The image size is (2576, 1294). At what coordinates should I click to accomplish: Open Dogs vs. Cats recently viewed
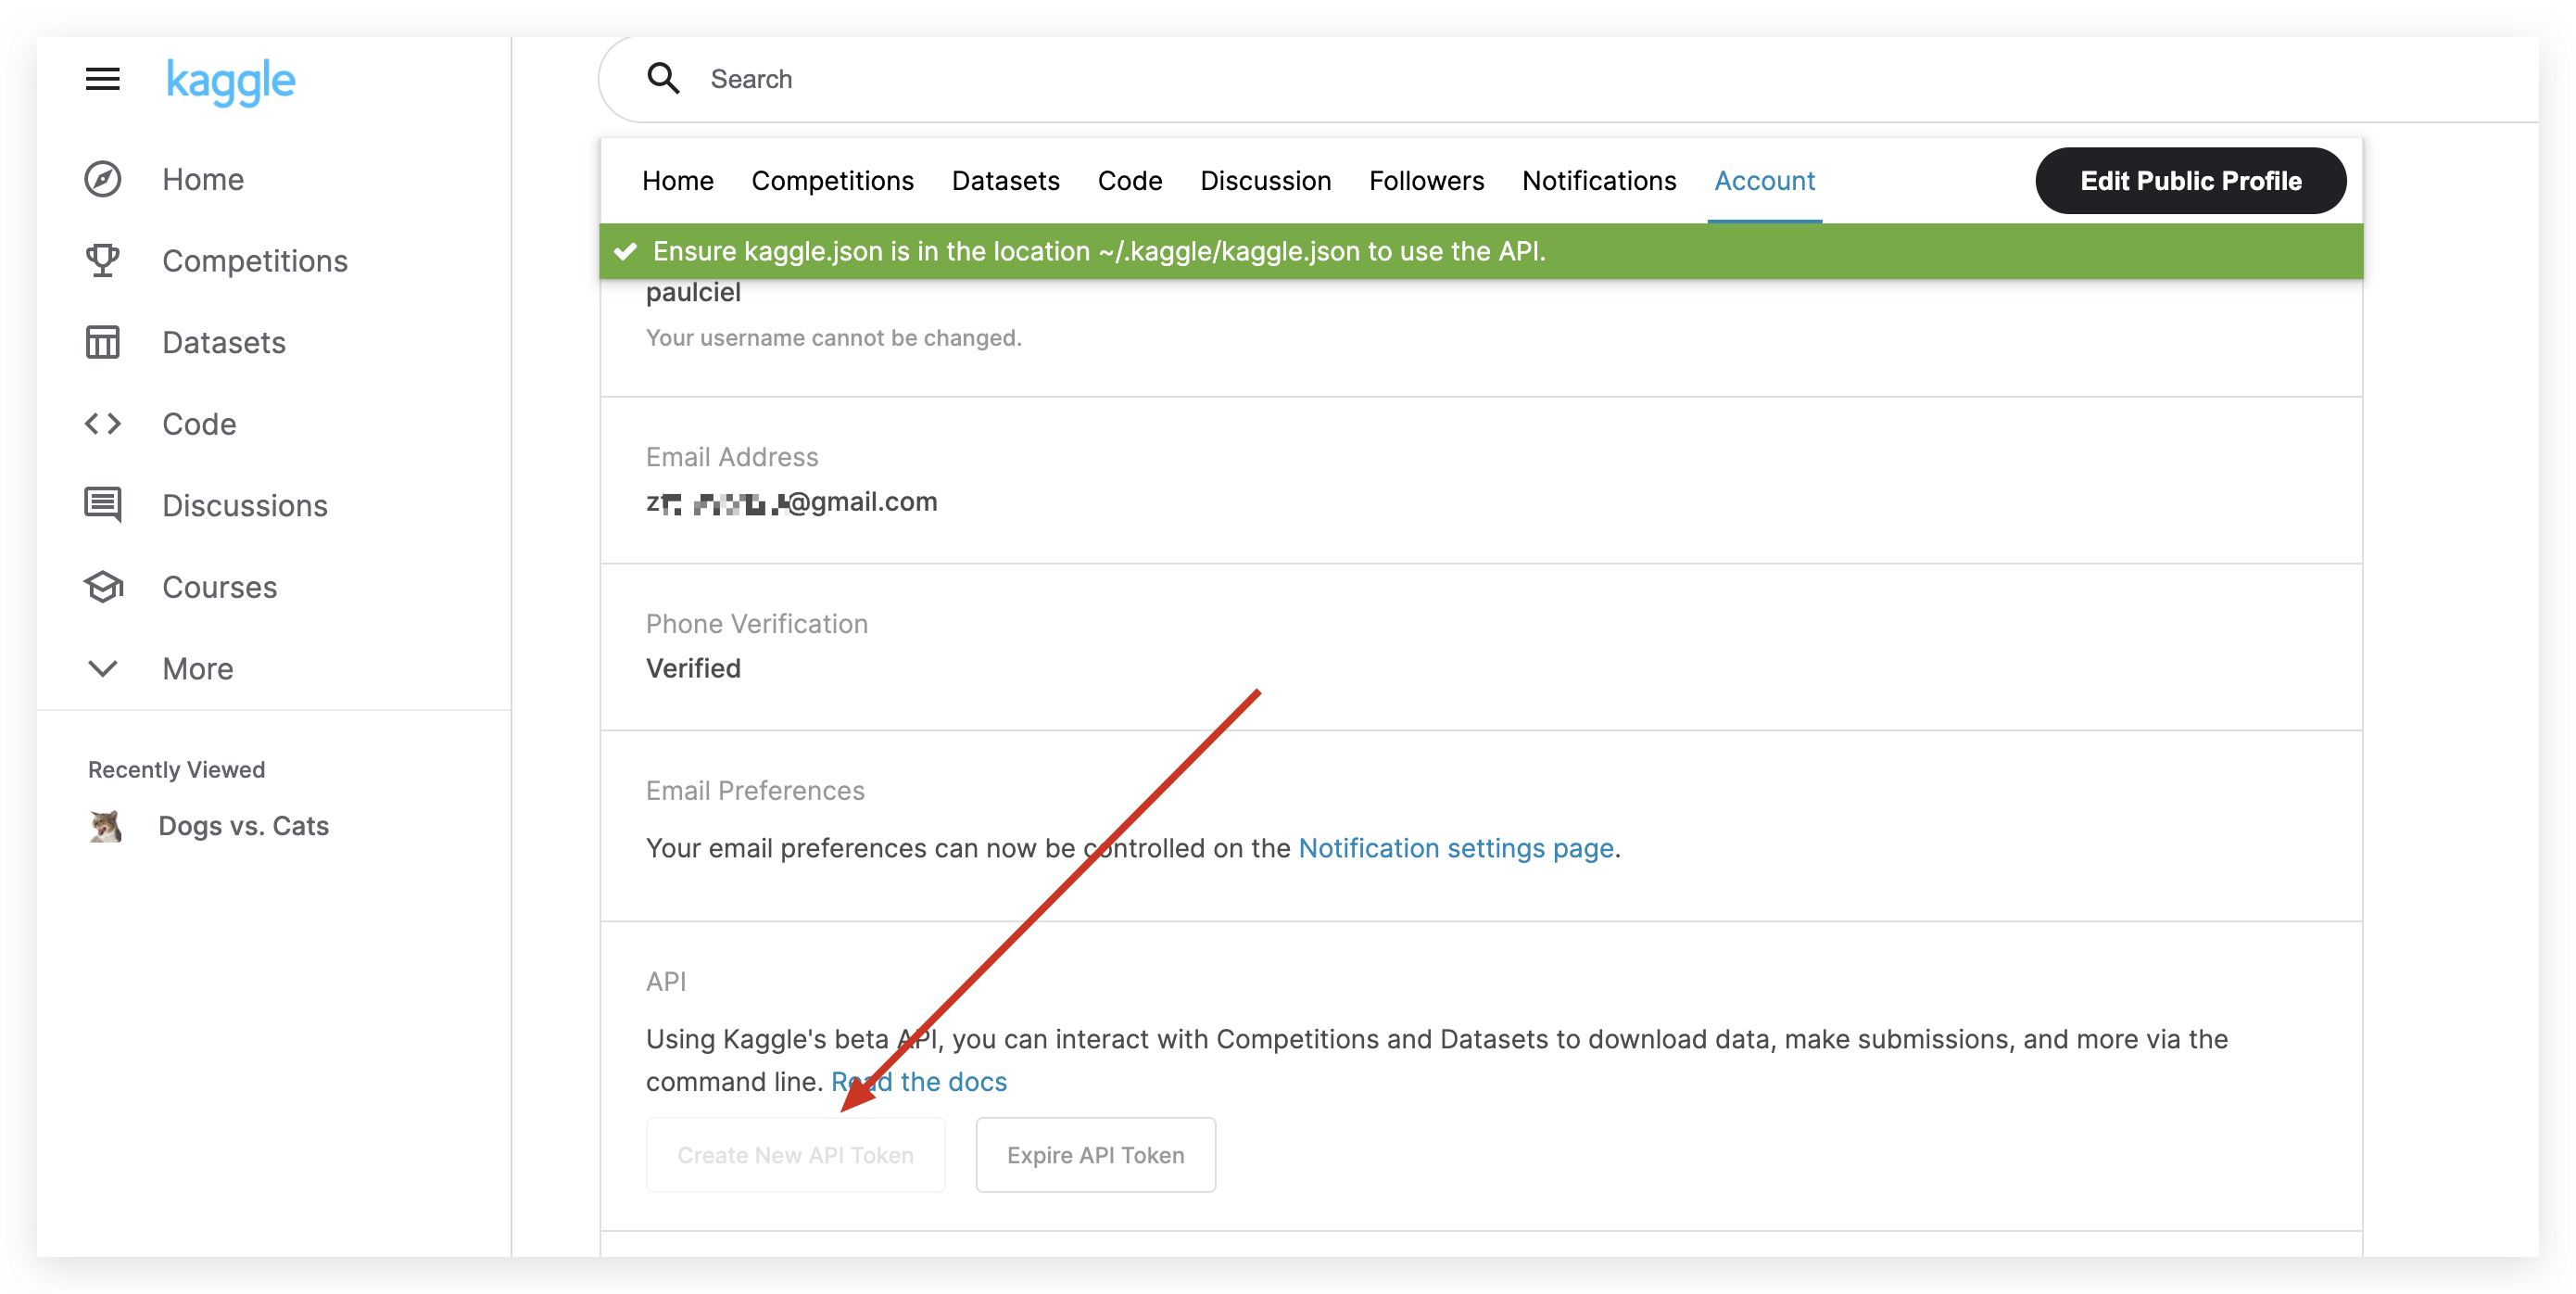(244, 826)
